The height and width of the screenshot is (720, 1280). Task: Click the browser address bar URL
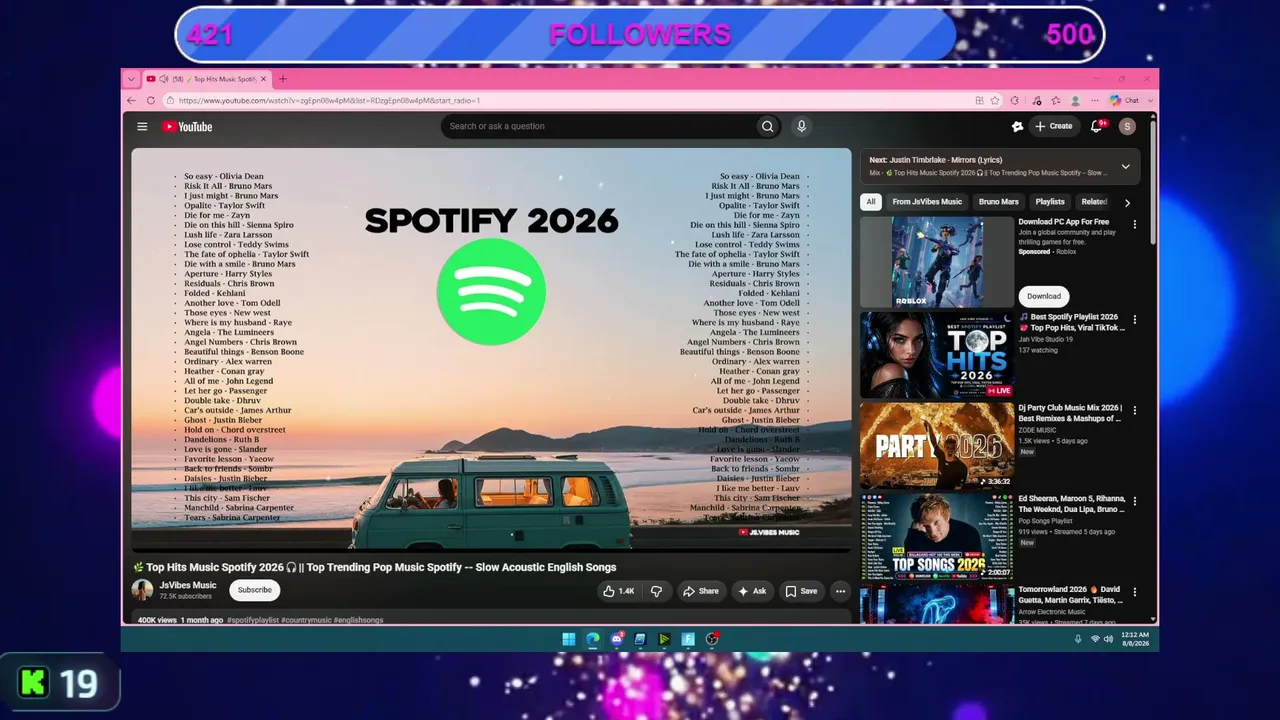click(x=330, y=100)
